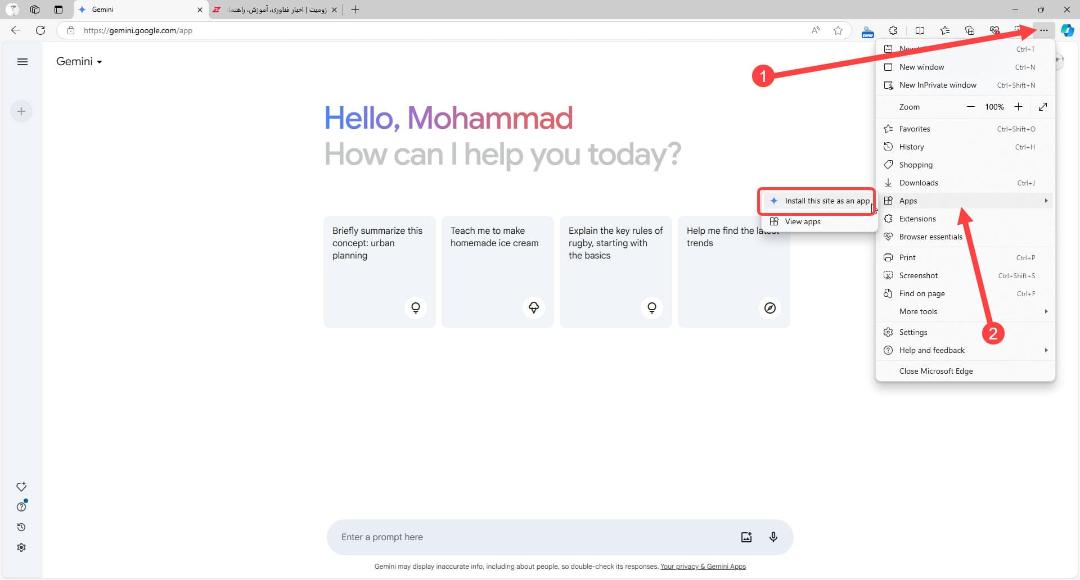1080x580 pixels.
Task: Decrease zoom with the minus button
Action: pyautogui.click(x=970, y=107)
